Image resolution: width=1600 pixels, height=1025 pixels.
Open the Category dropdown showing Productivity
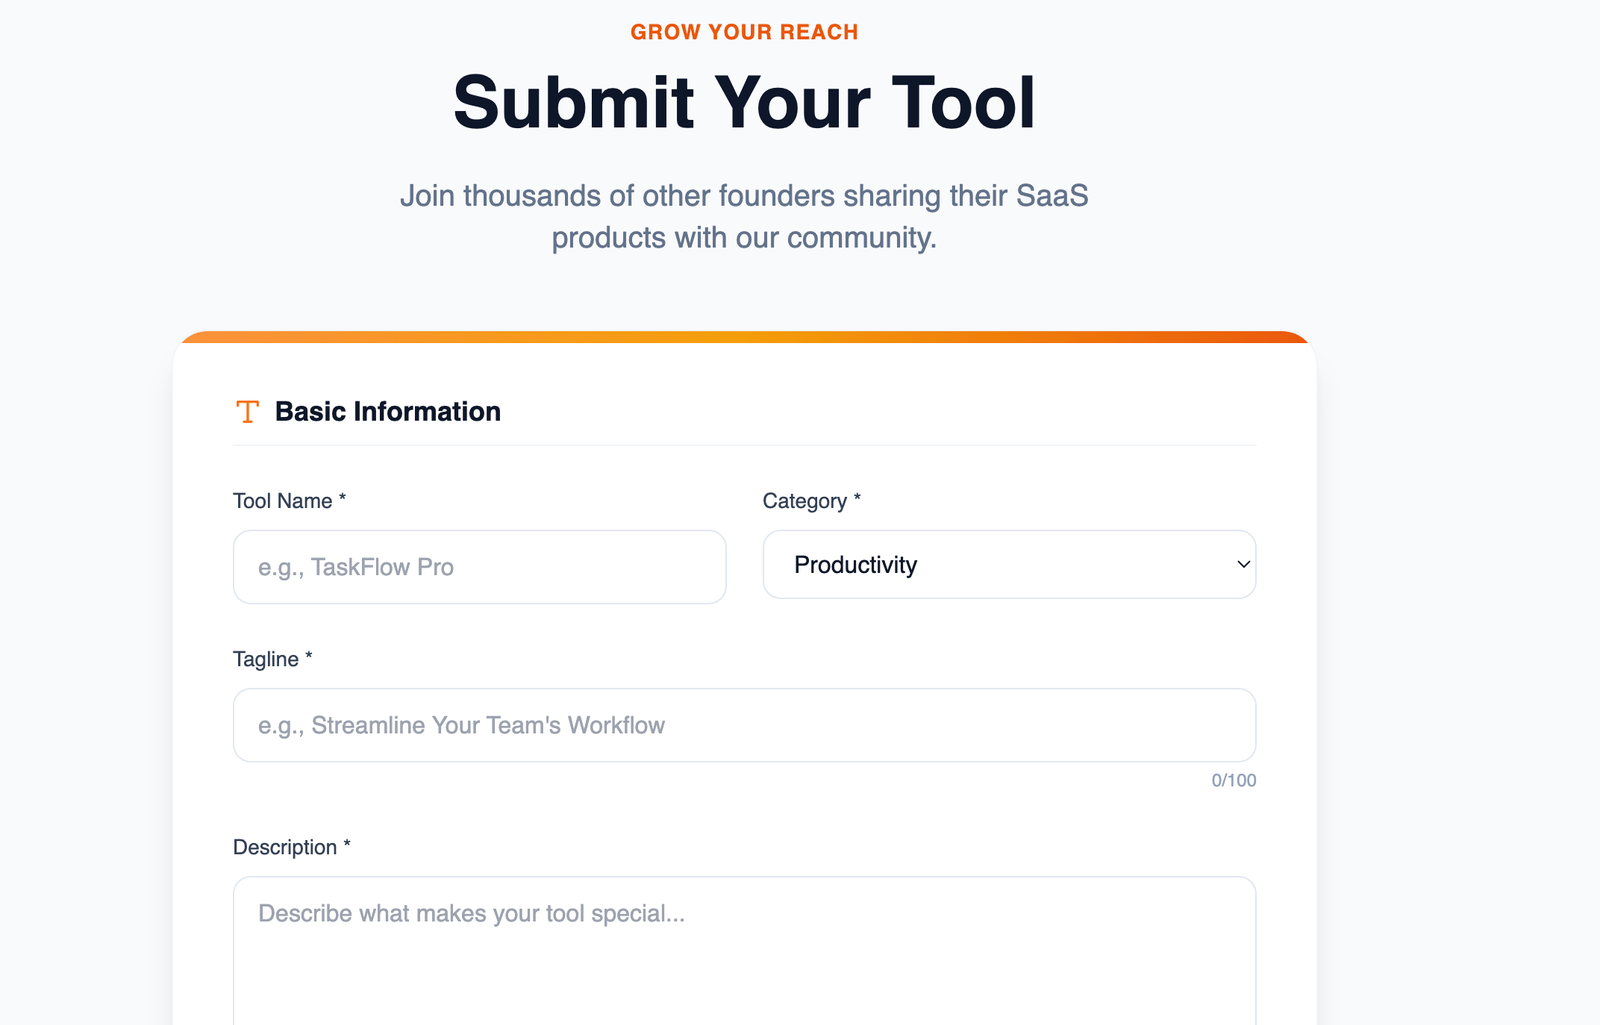click(1008, 565)
